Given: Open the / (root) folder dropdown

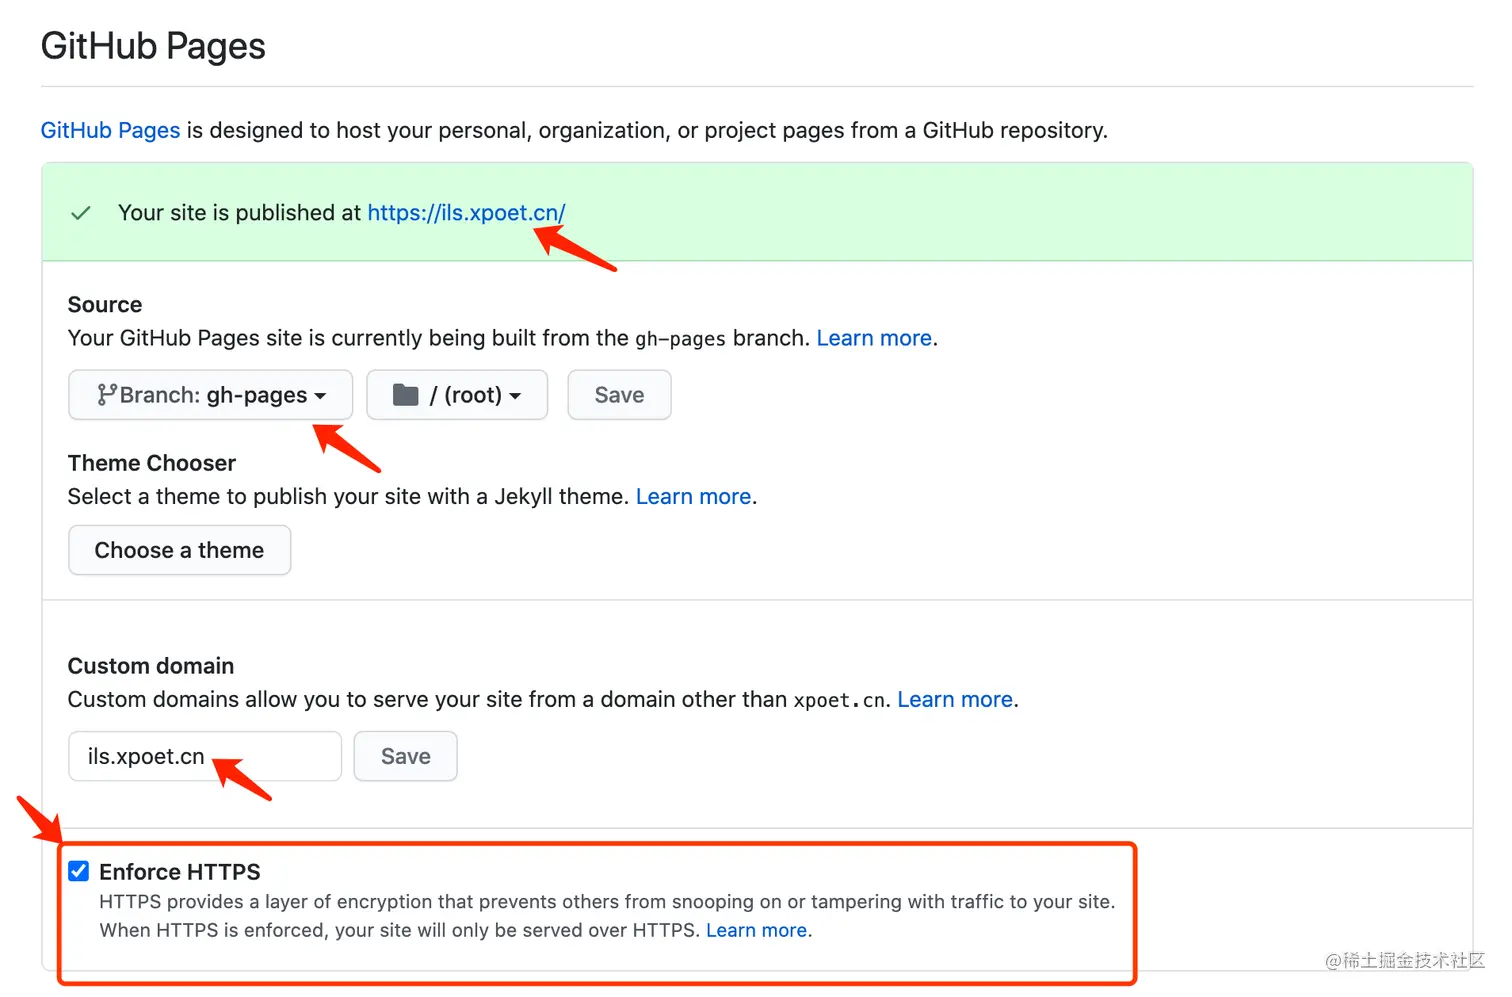Looking at the screenshot, I should 457,395.
